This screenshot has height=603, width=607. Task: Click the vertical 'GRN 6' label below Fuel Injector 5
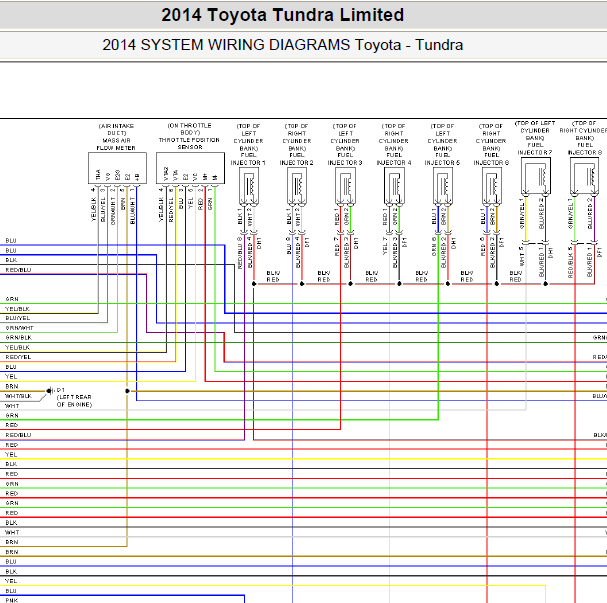click(x=434, y=247)
